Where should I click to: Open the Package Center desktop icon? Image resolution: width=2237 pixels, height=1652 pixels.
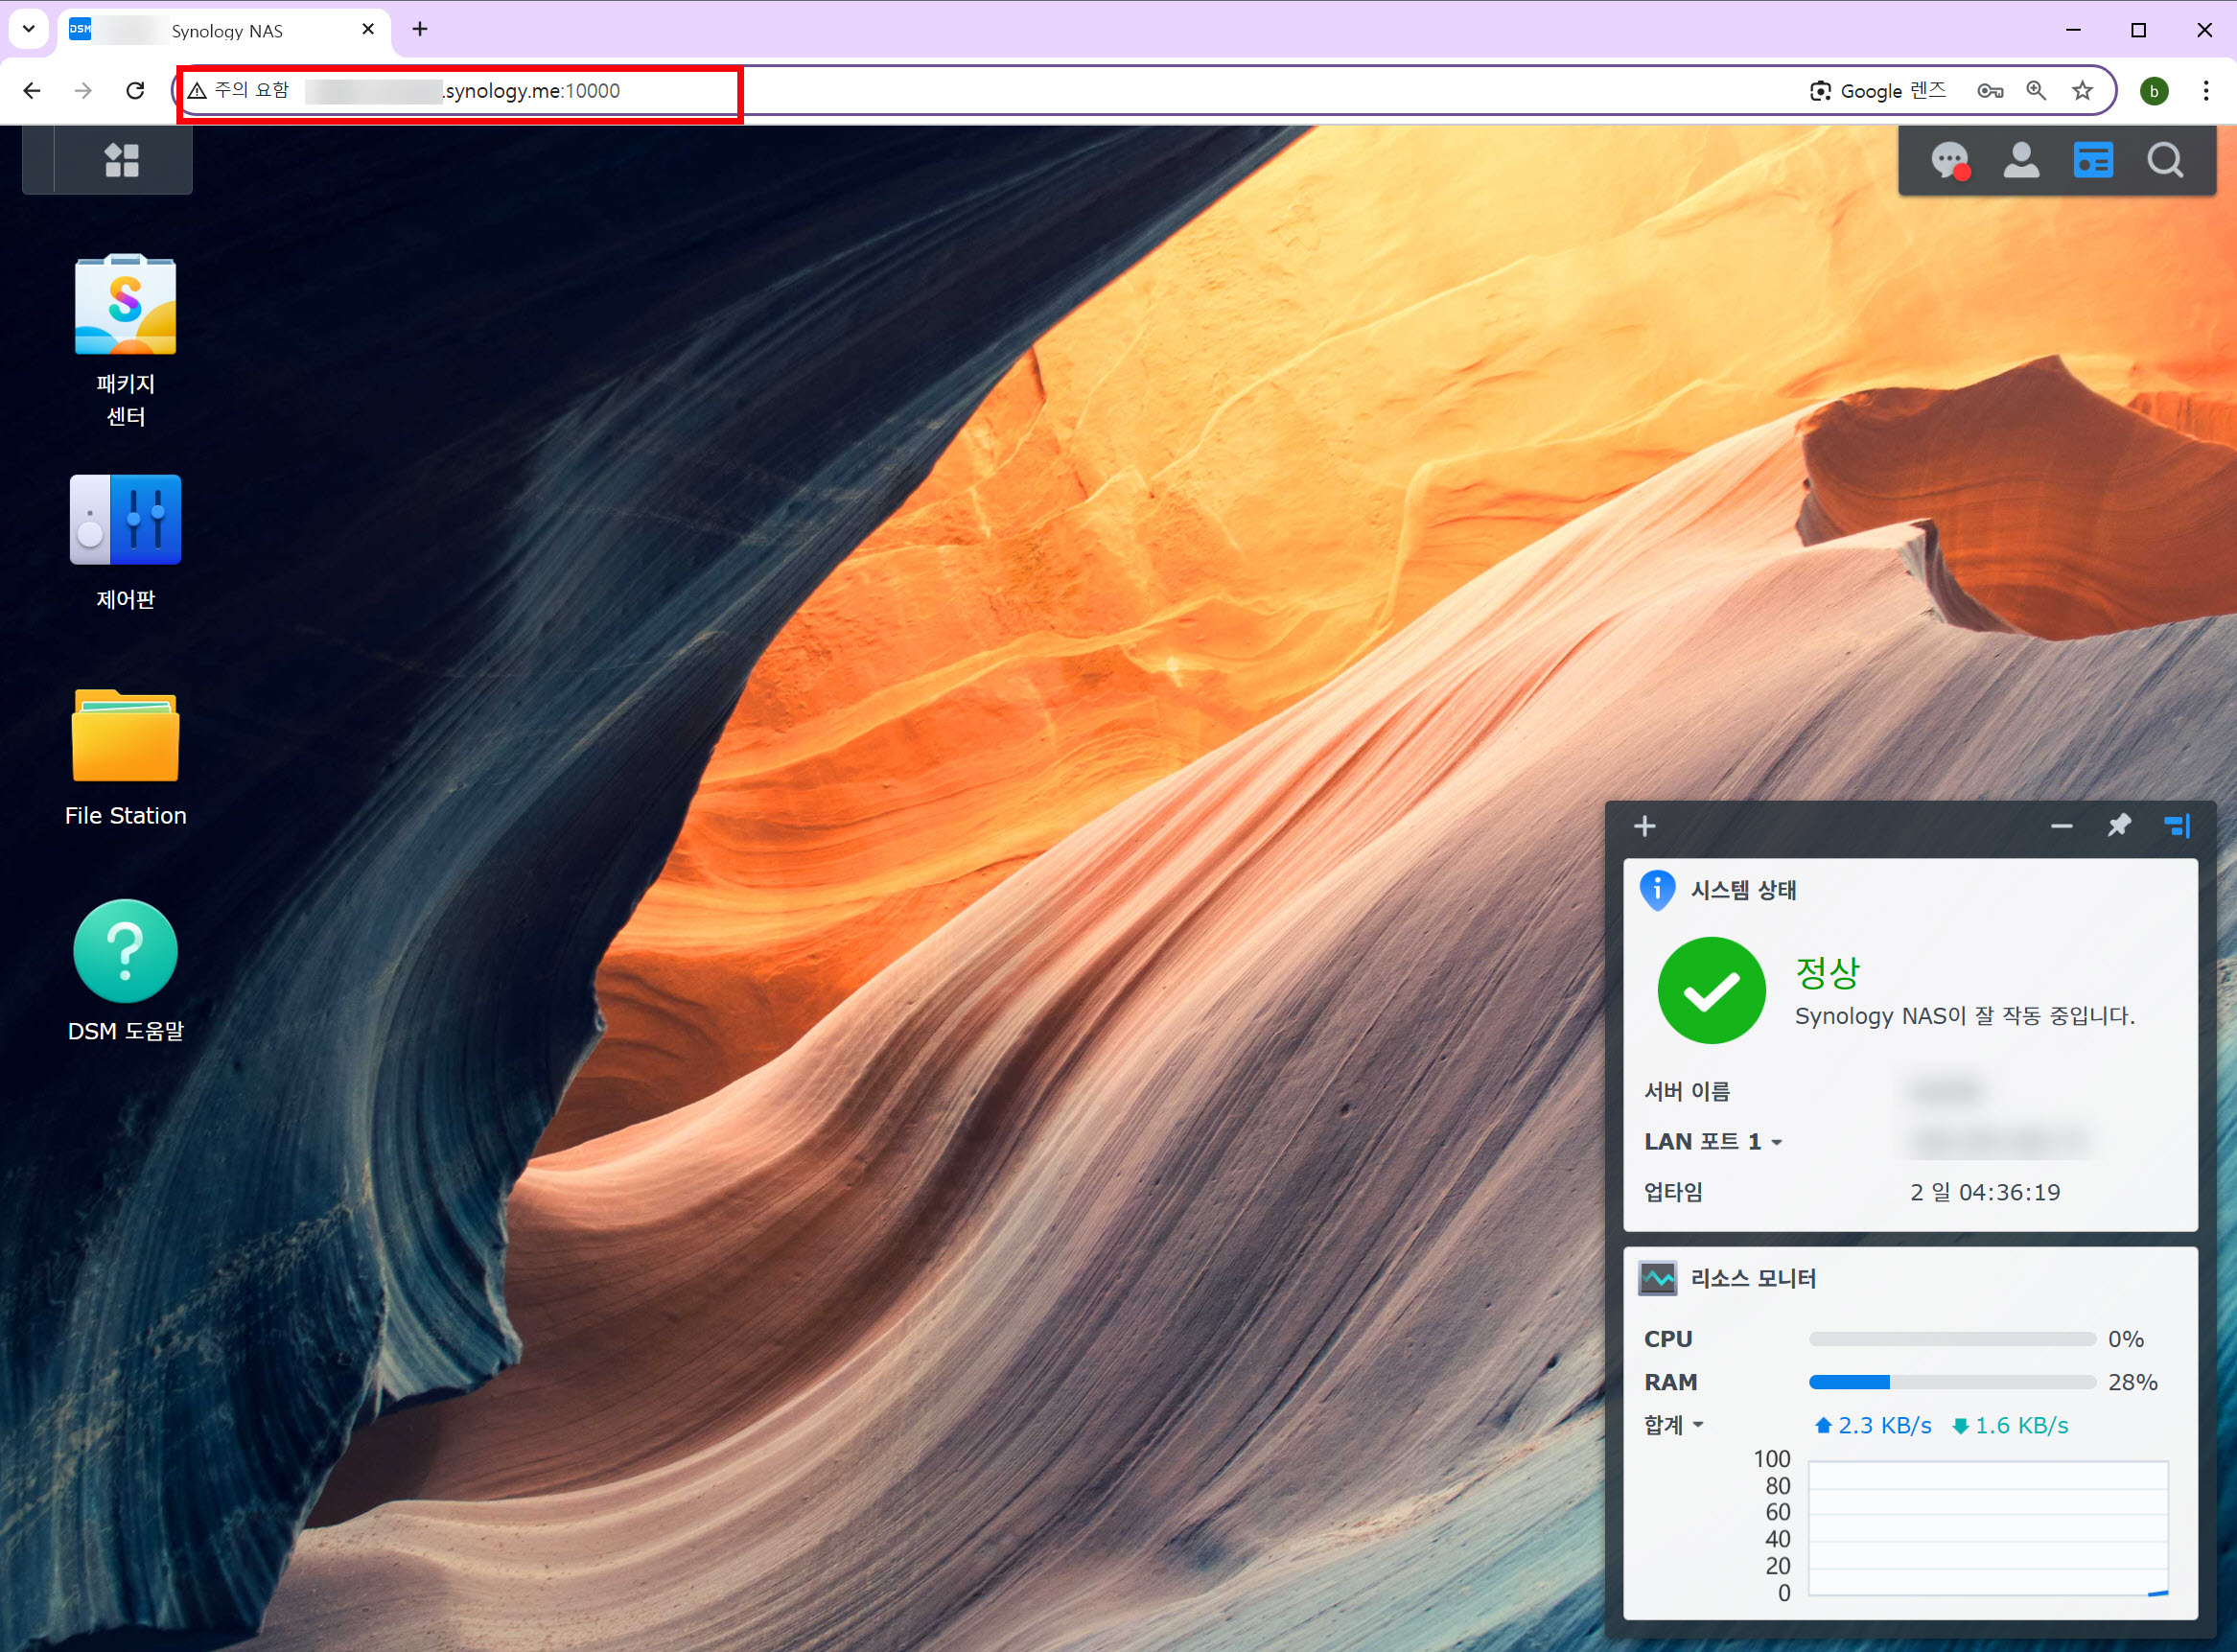click(125, 305)
